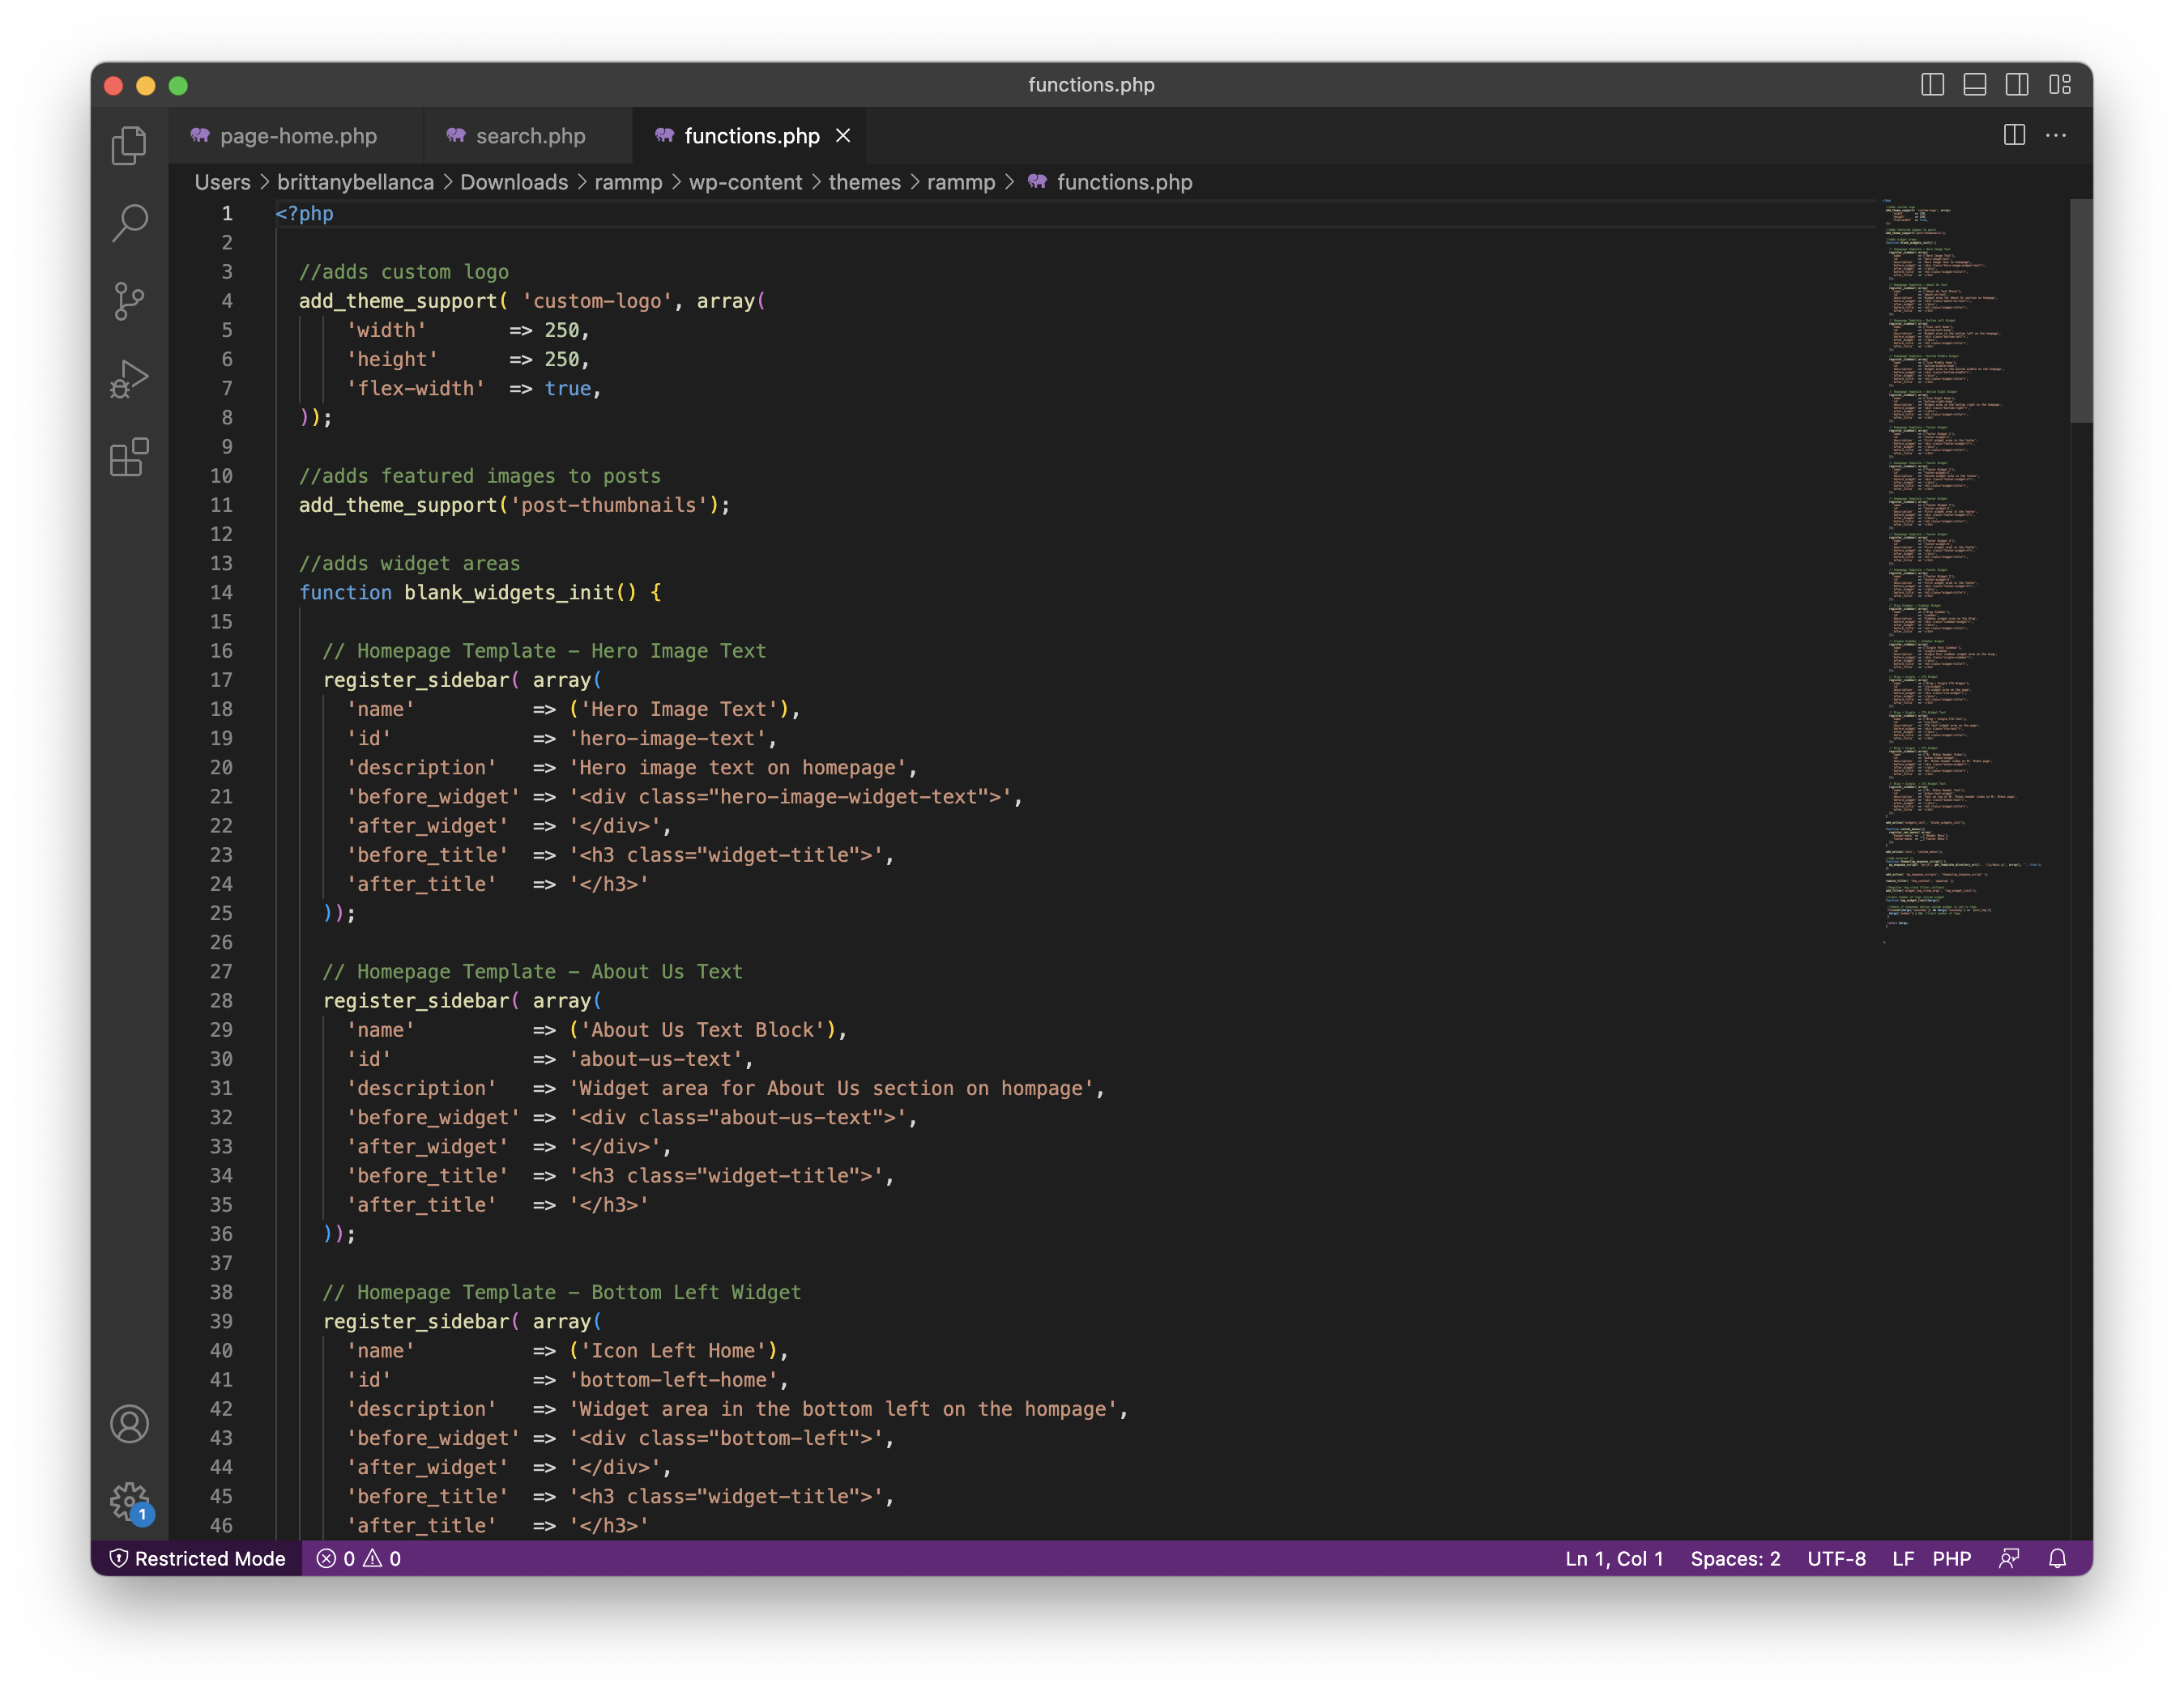The image size is (2184, 1696).
Task: Click line number 14 in the gutter
Action: tap(221, 592)
